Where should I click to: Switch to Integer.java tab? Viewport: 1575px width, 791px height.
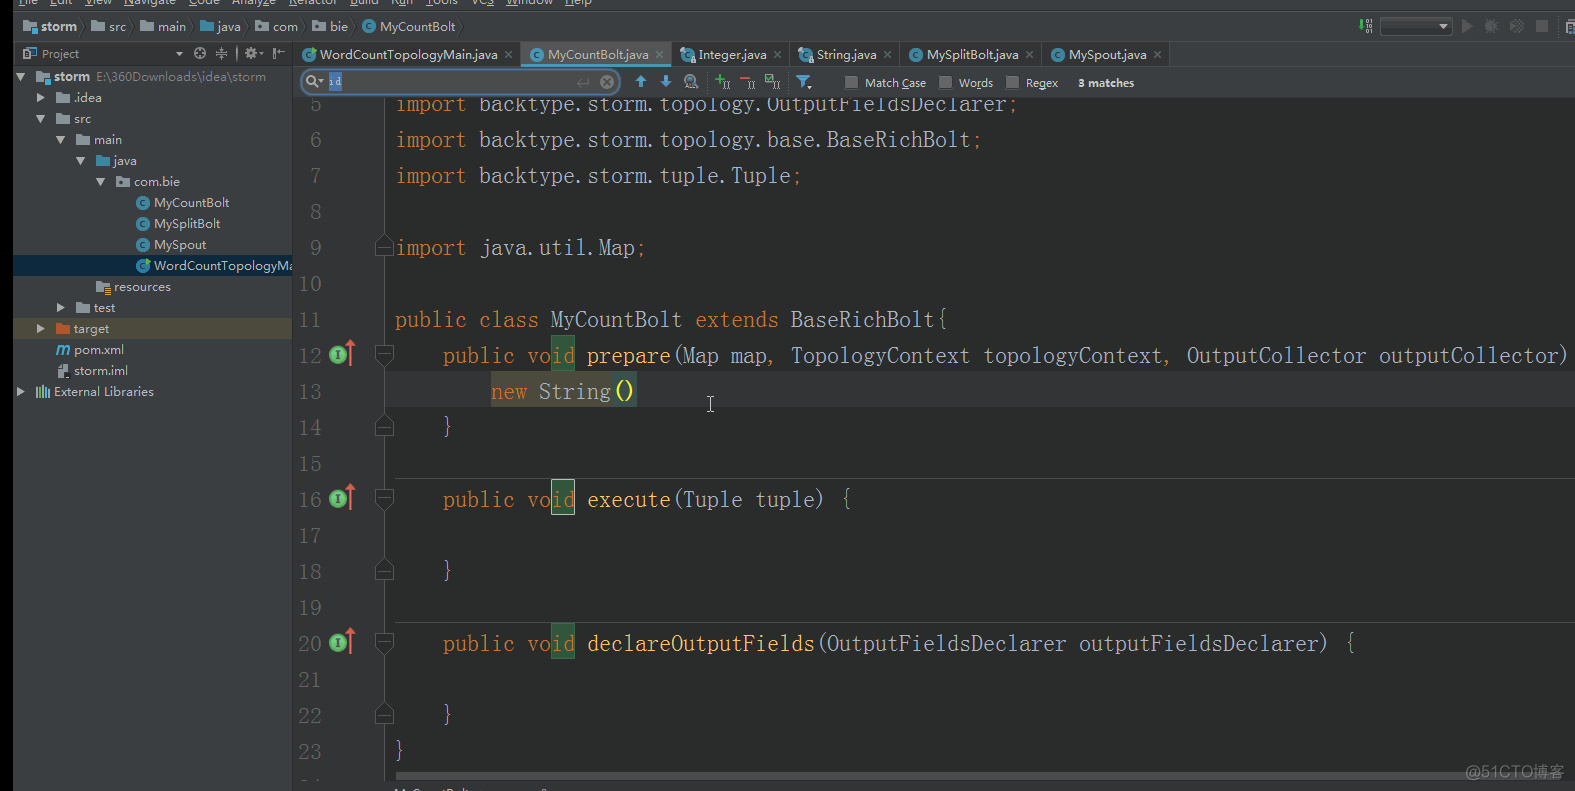(x=732, y=55)
